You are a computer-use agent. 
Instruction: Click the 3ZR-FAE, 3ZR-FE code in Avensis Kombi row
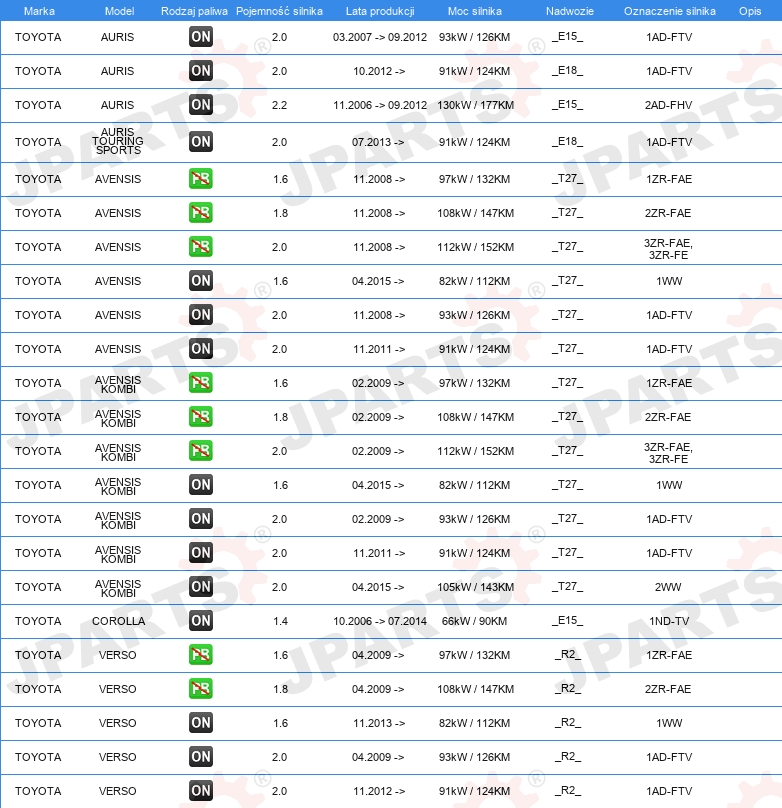[x=668, y=453]
